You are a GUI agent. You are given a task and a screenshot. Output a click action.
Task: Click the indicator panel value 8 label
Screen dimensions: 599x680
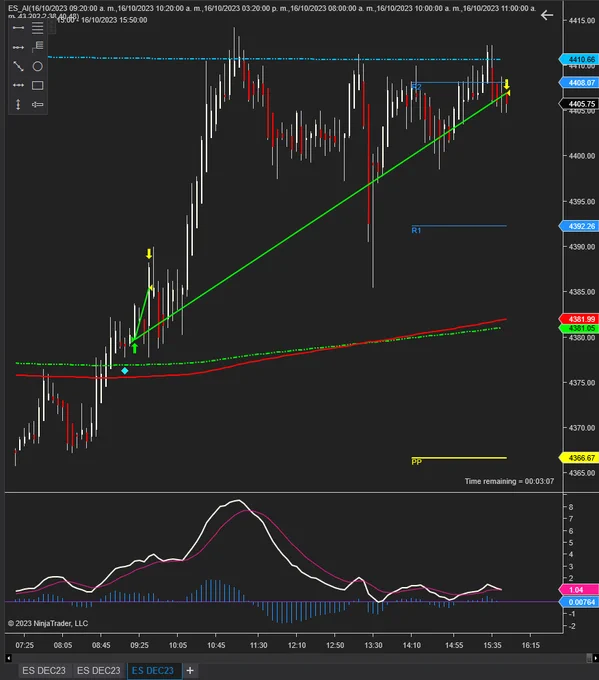click(571, 507)
